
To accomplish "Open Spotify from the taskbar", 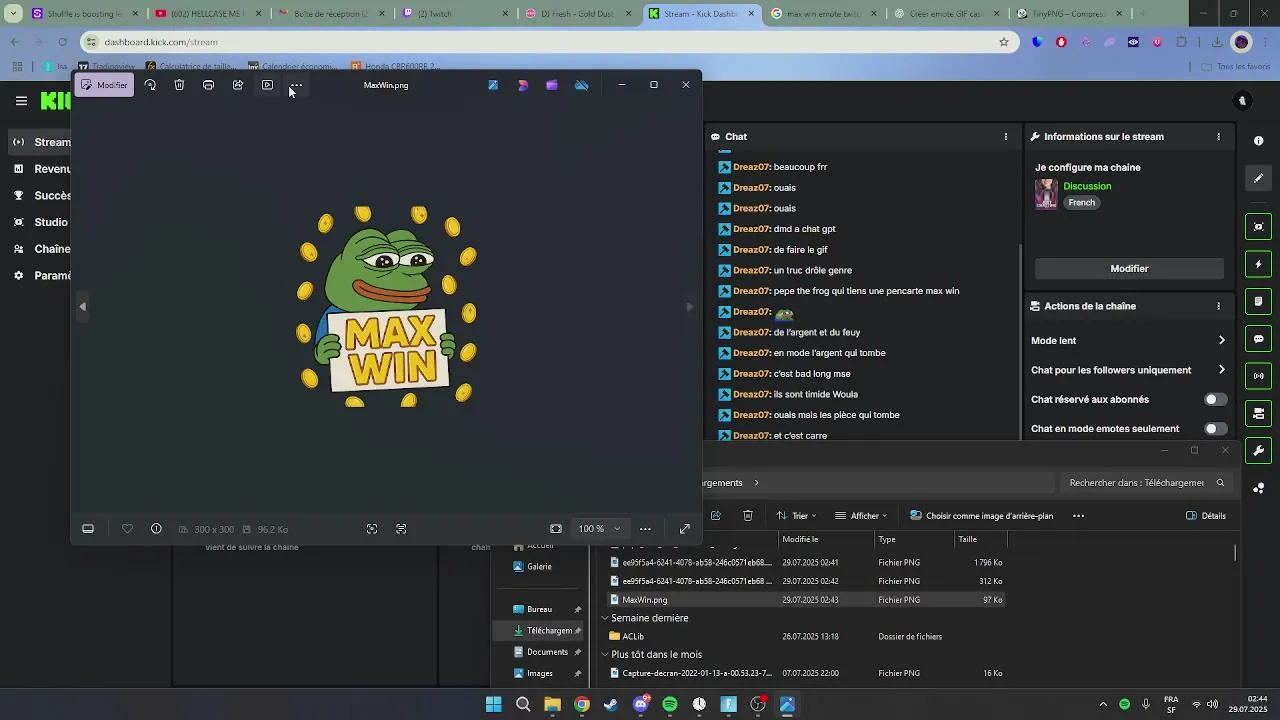I will click(670, 704).
